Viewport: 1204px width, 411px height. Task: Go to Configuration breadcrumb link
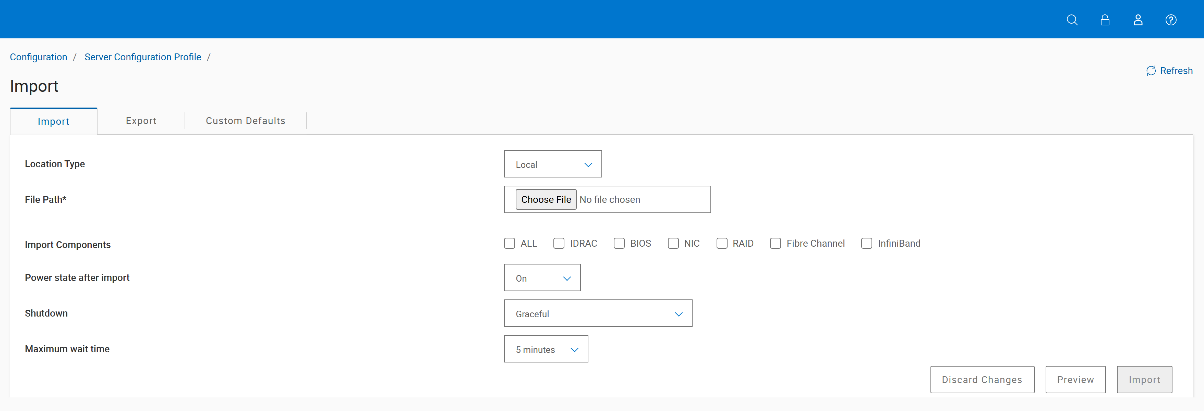[39, 57]
